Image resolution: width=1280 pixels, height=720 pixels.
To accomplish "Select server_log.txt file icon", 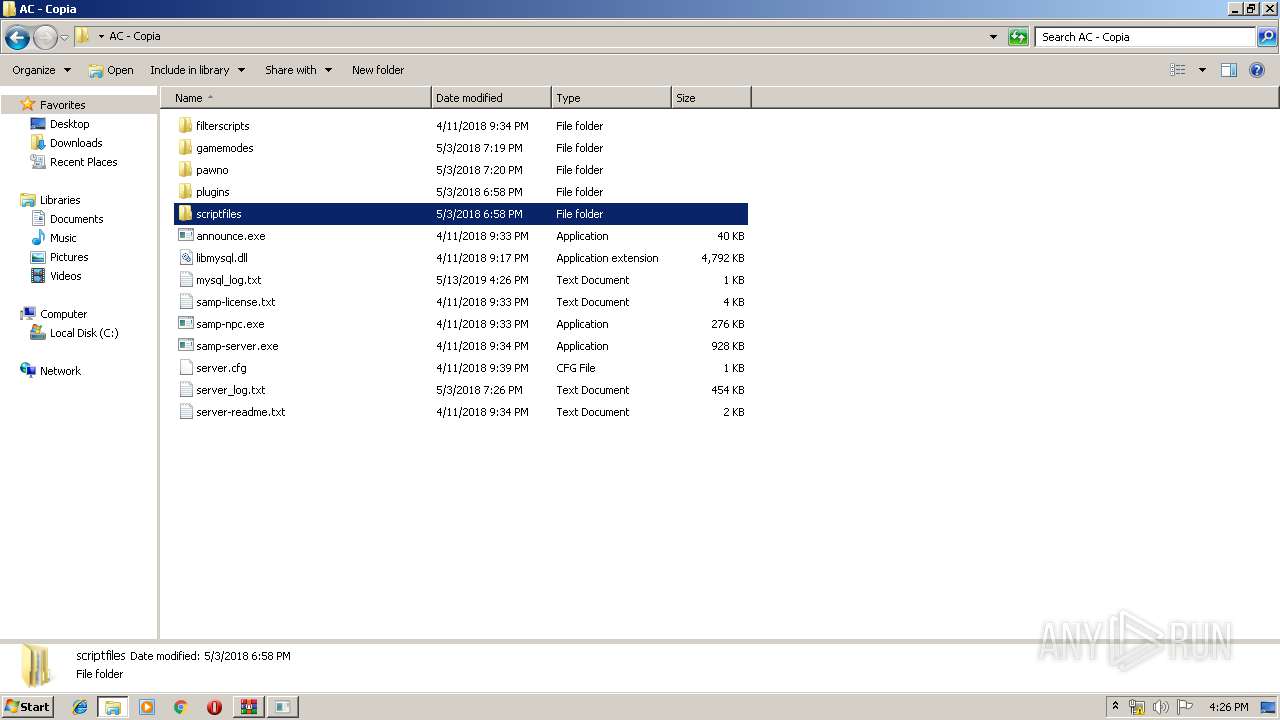I will point(185,390).
